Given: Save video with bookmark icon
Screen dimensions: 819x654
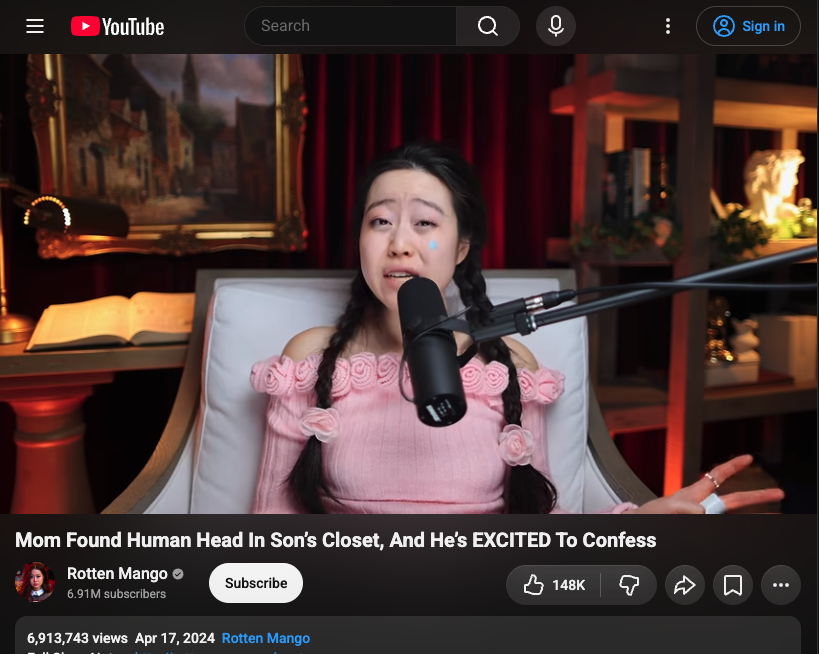Looking at the screenshot, I should tap(733, 585).
